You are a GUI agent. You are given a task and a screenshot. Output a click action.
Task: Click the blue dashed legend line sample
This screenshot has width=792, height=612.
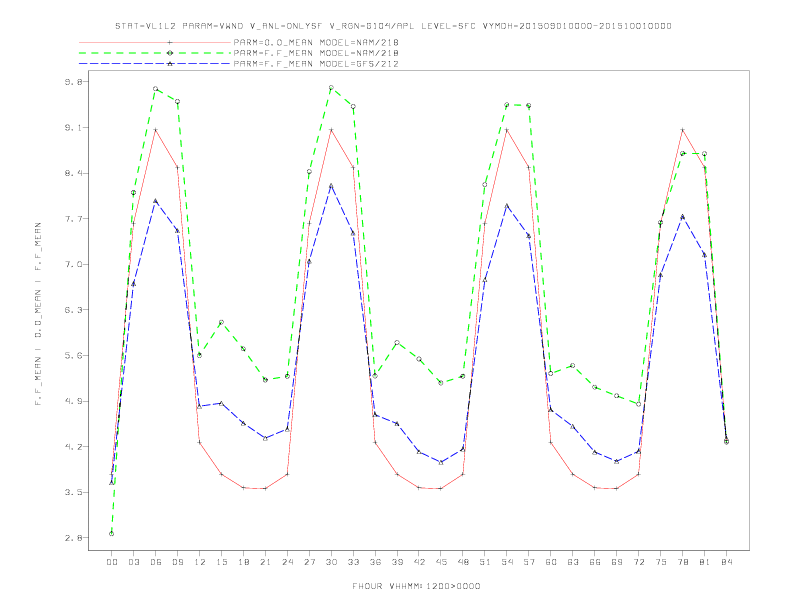point(155,64)
